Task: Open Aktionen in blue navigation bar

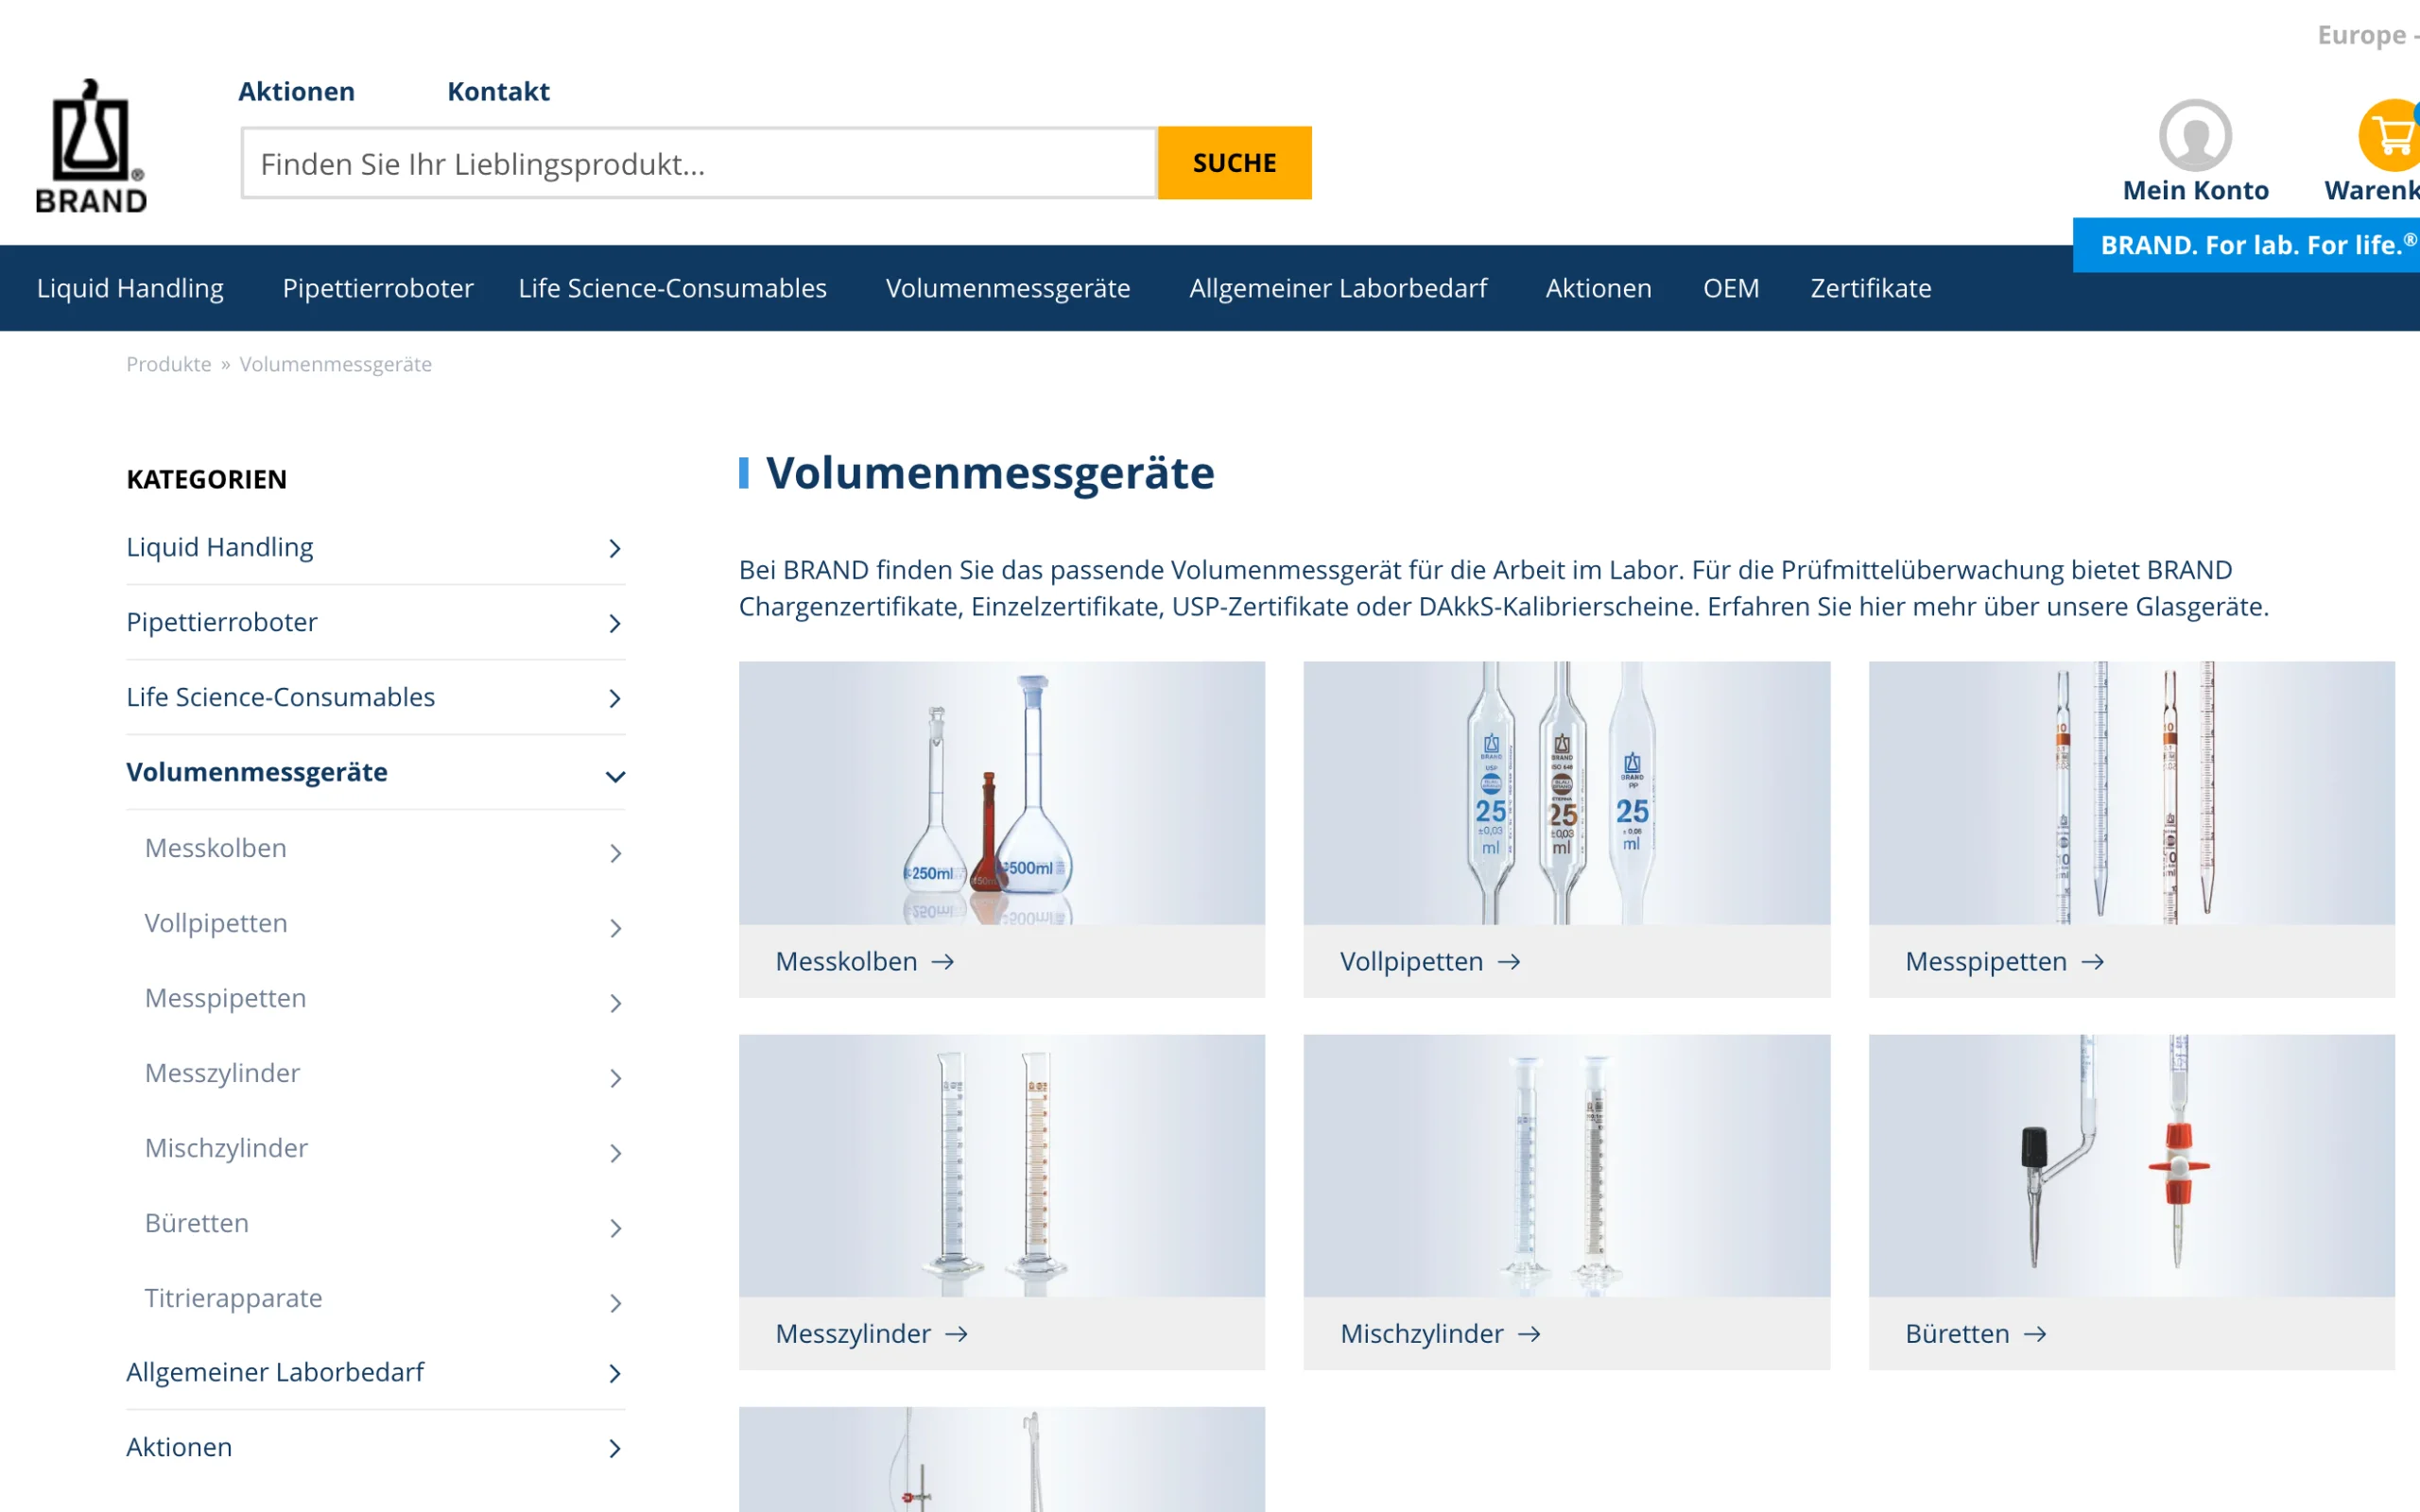Action: coord(1598,288)
